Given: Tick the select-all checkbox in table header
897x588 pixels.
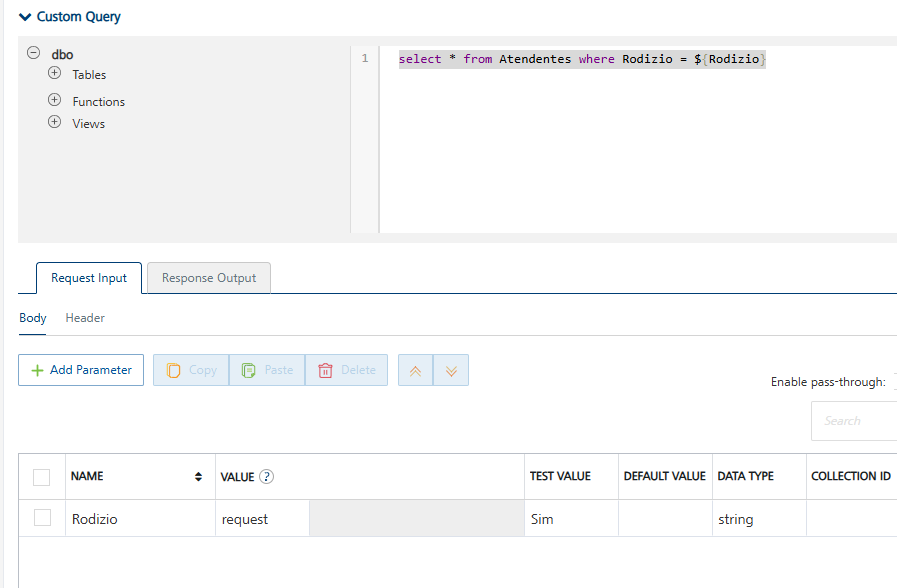Looking at the screenshot, I should click(x=42, y=477).
